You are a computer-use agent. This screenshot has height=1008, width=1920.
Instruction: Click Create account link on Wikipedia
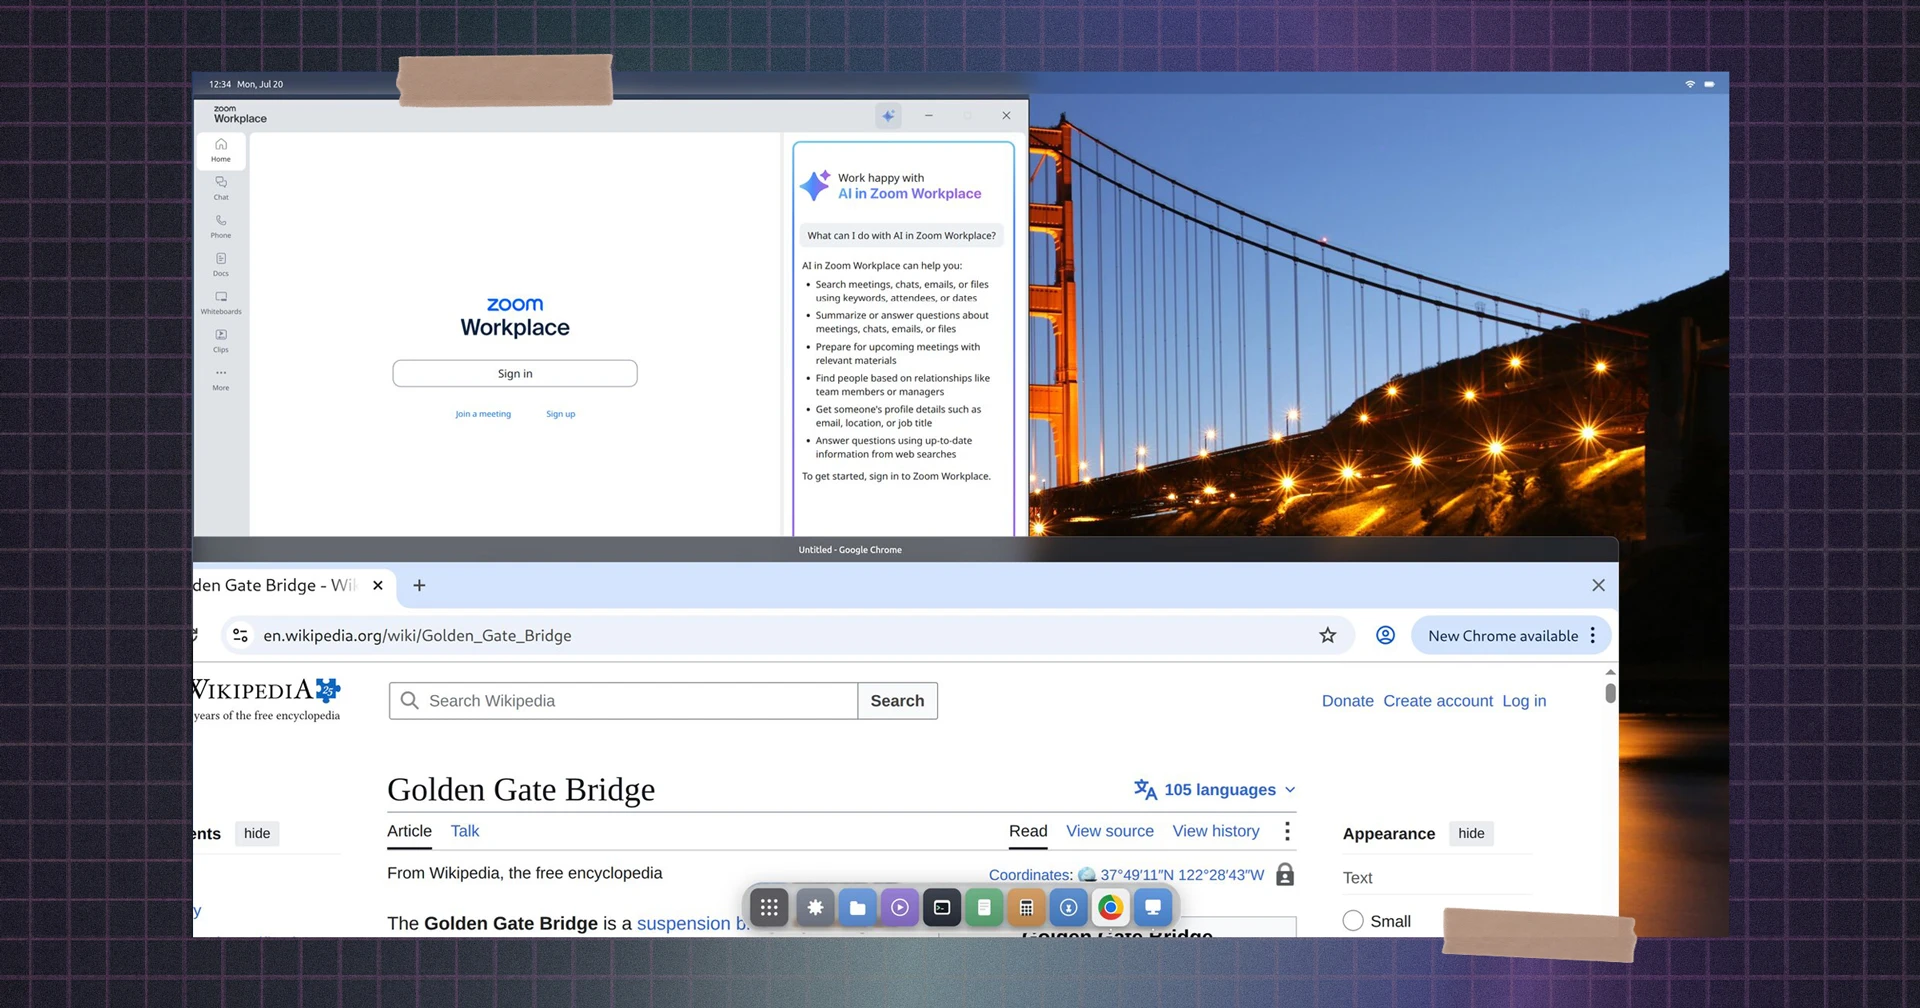(x=1438, y=701)
